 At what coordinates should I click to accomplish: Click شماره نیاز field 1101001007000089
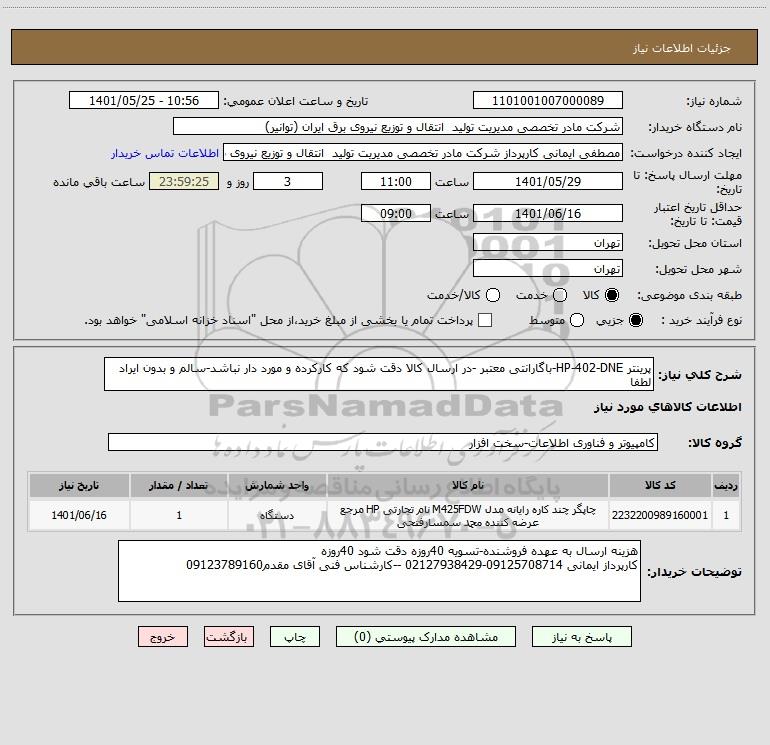click(x=548, y=100)
